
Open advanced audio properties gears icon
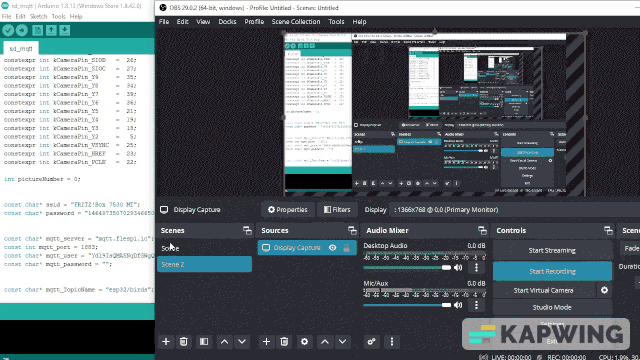(371, 342)
